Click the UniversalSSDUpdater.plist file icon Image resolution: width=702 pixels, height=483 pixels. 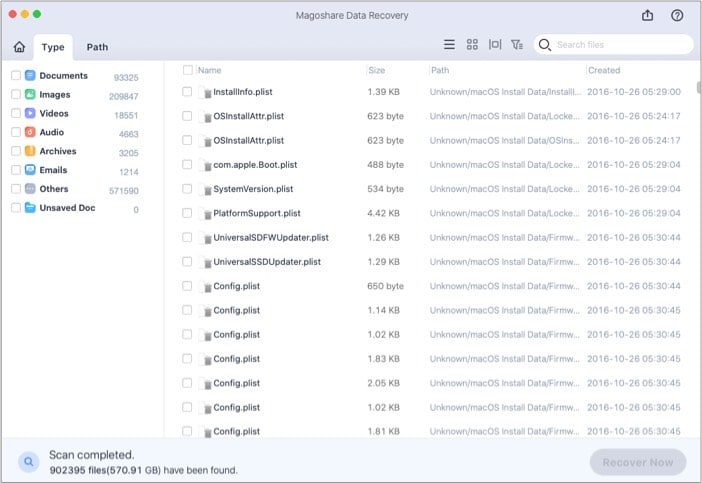206,262
